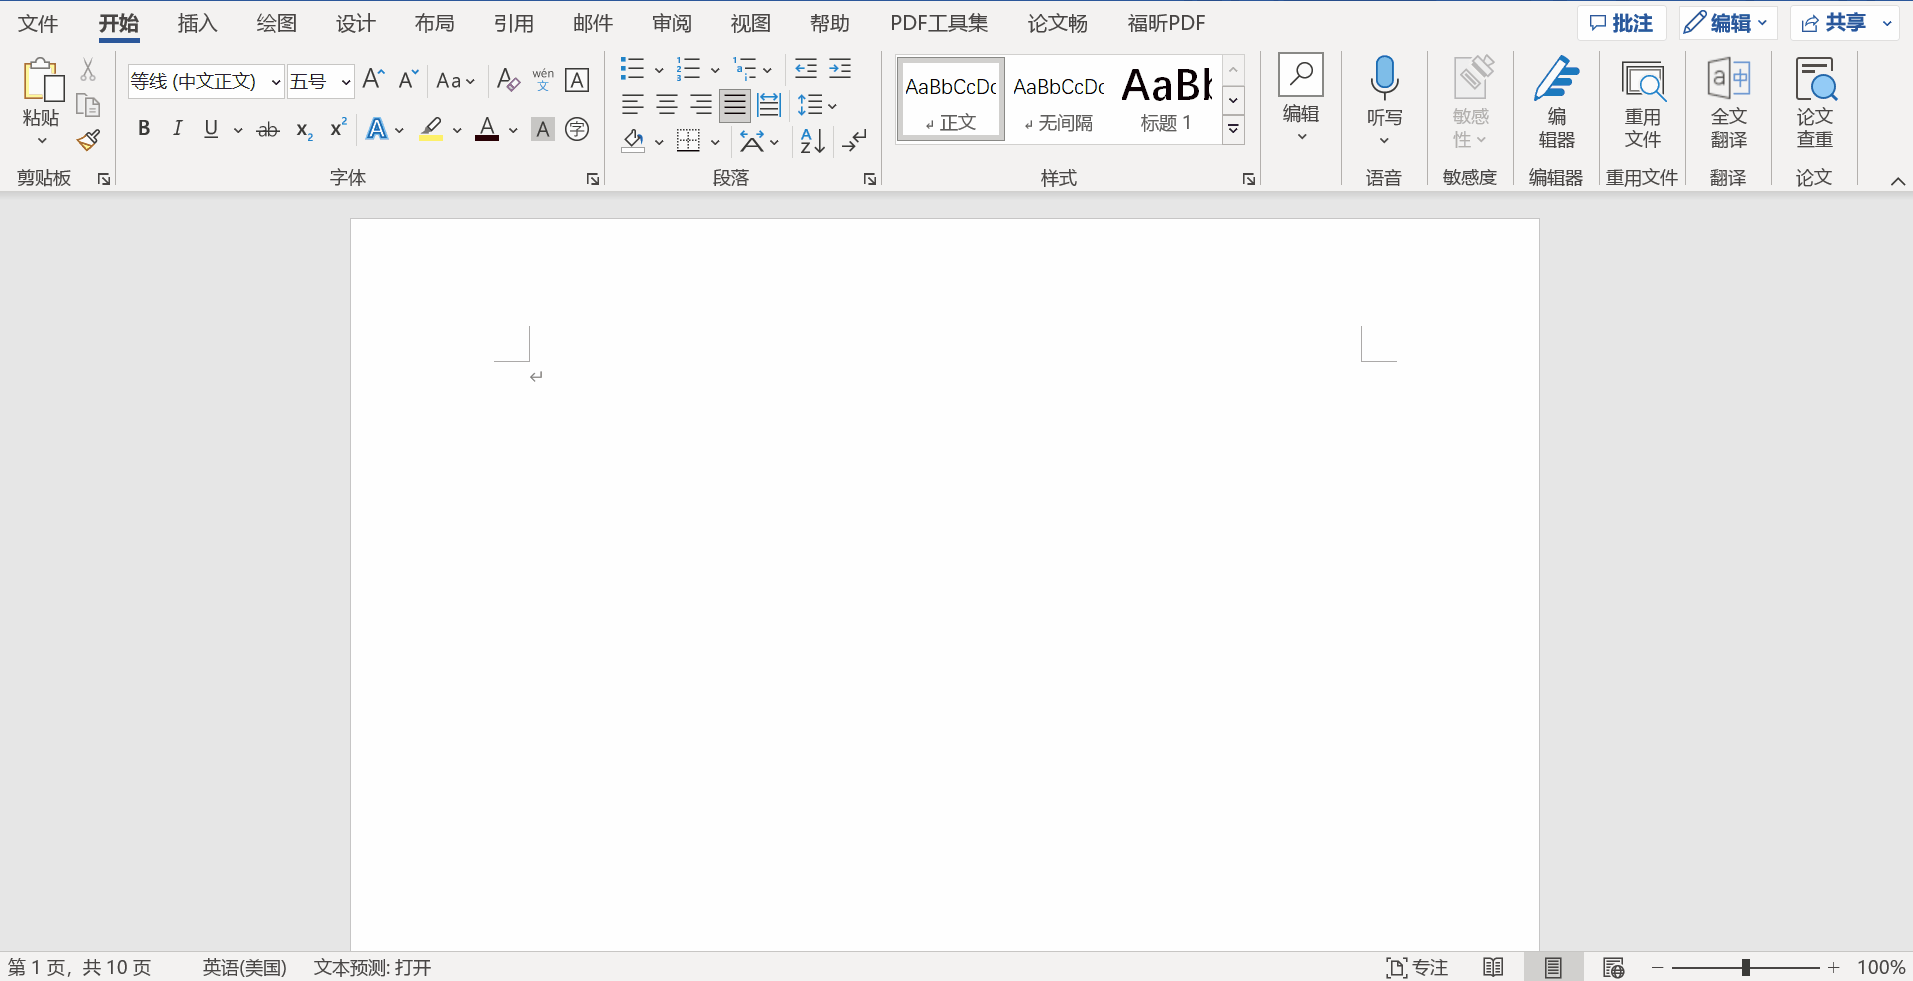
Task: Collapse the ribbon with the up chevron
Action: [1897, 181]
